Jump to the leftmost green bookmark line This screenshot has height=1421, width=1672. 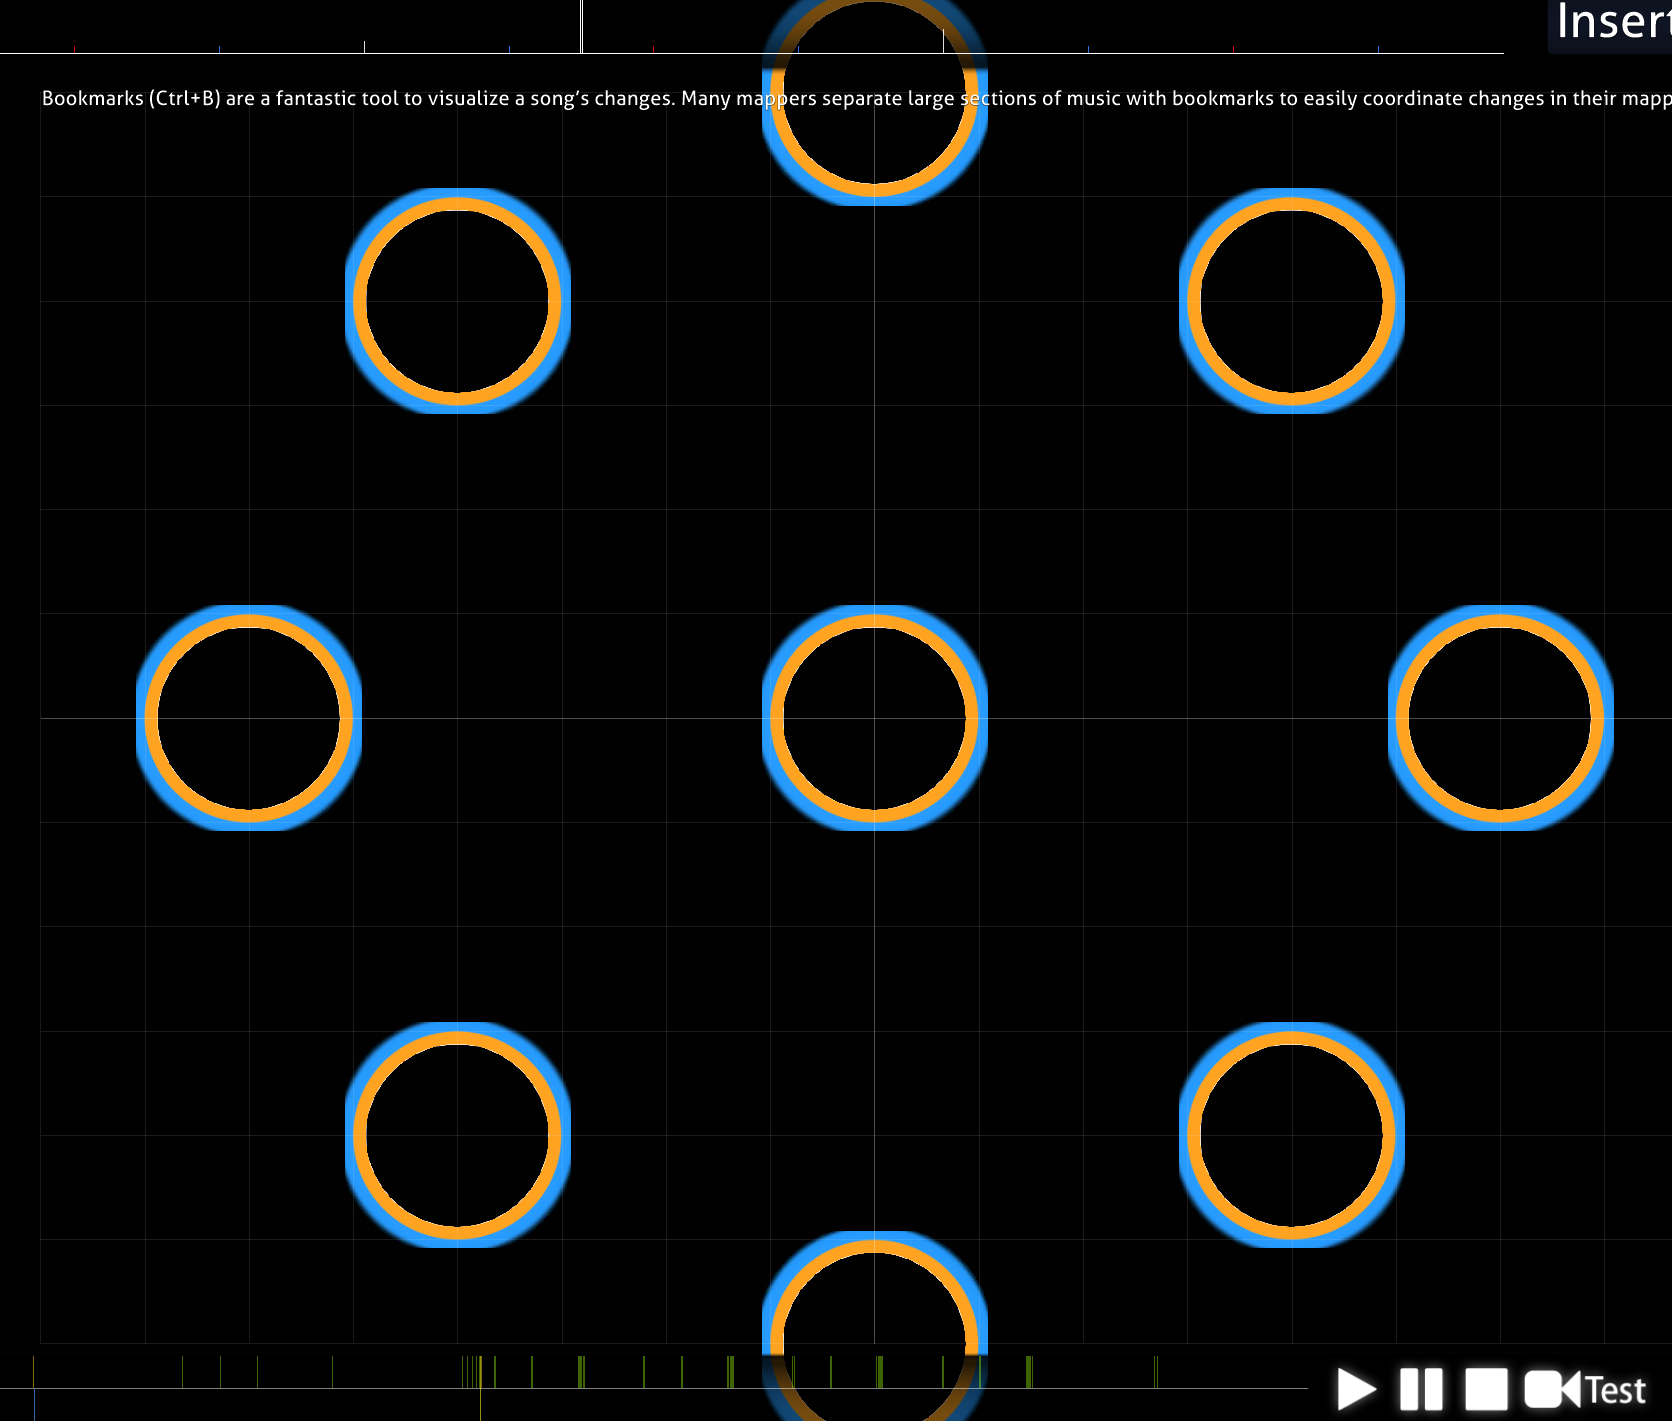(x=183, y=1372)
